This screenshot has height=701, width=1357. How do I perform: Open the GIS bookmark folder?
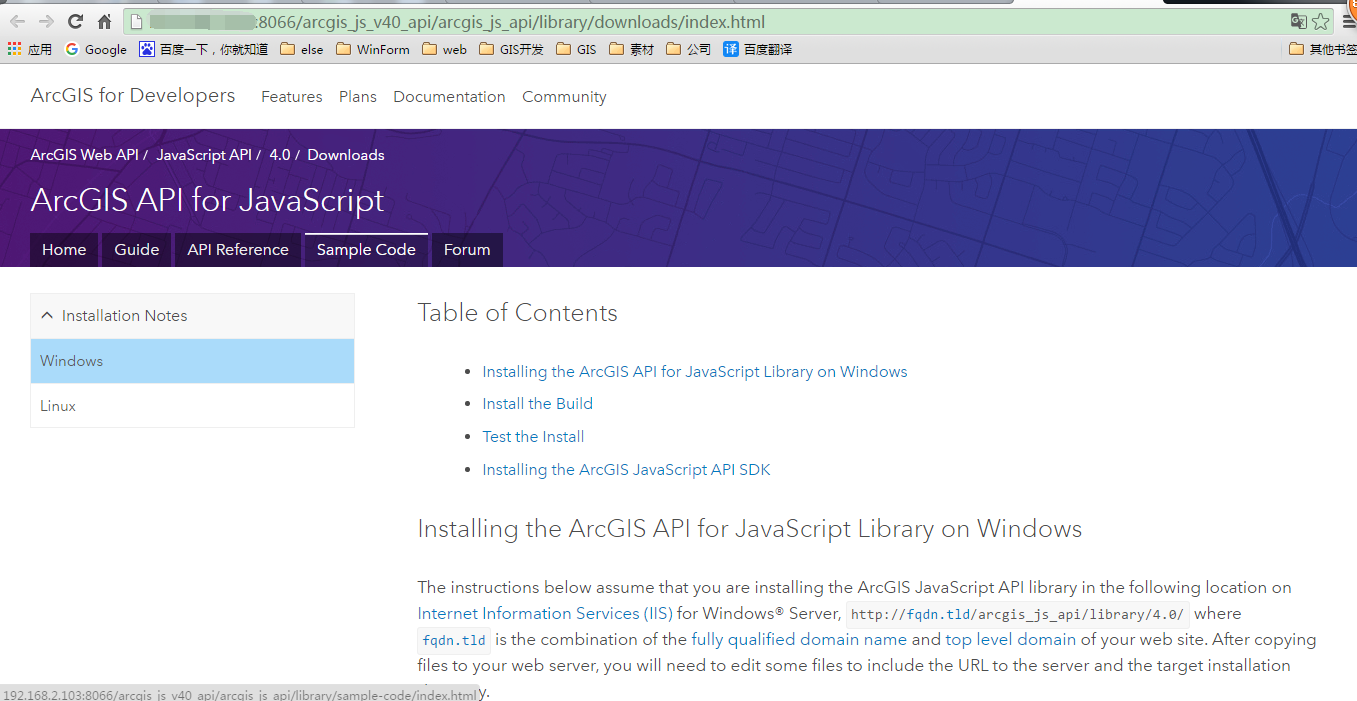click(576, 49)
